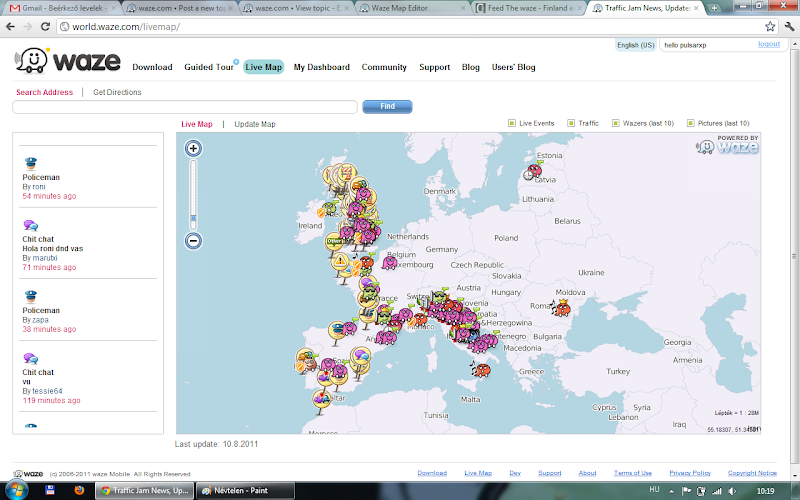Select the orange wazer marker near Romania
This screenshot has height=500, width=800.
[561, 308]
